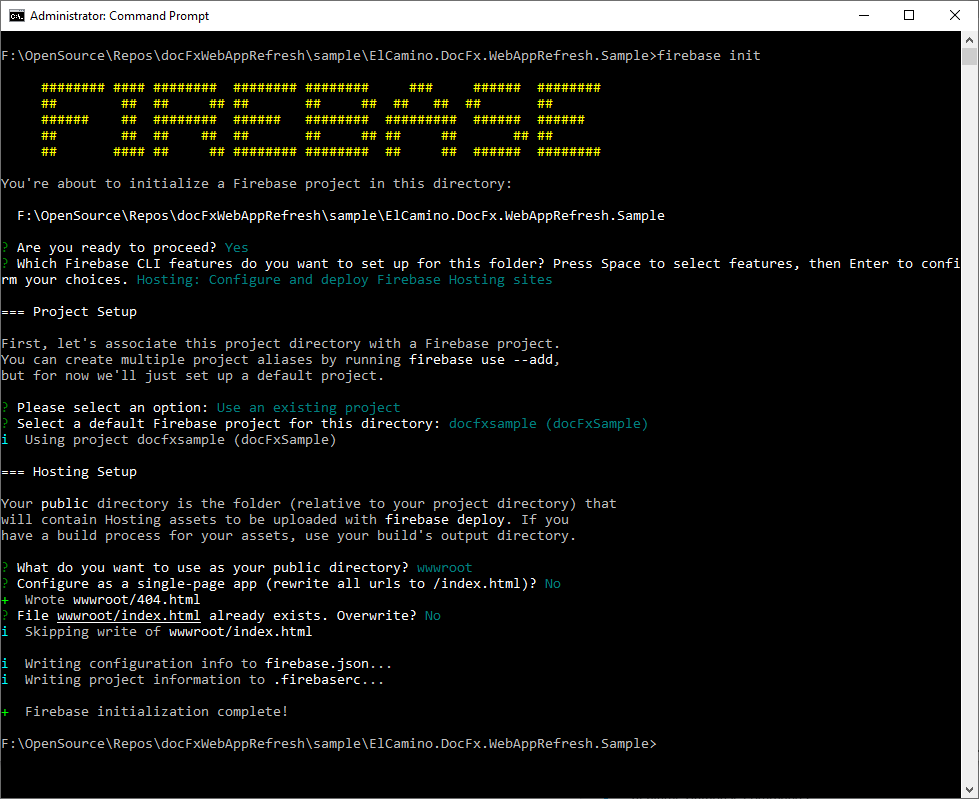Click the info marker before "Using project docfxsample"
Screen dimensions: 979x799
pos(6,440)
